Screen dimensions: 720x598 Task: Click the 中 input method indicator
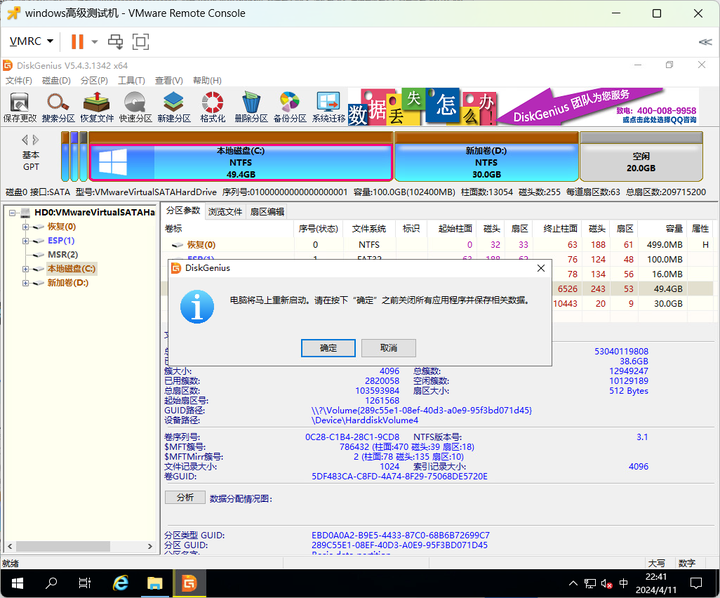pyautogui.click(x=623, y=583)
